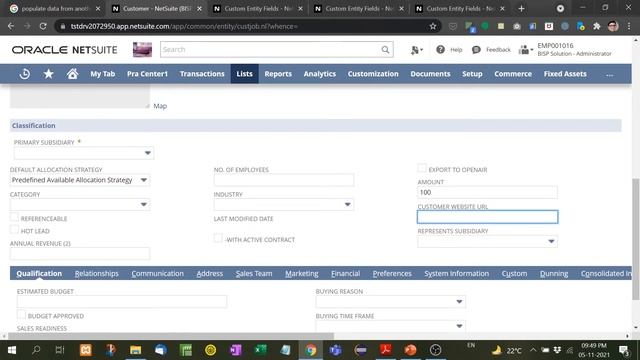
Task: Open the Shortcuts star icon
Action: (49, 74)
